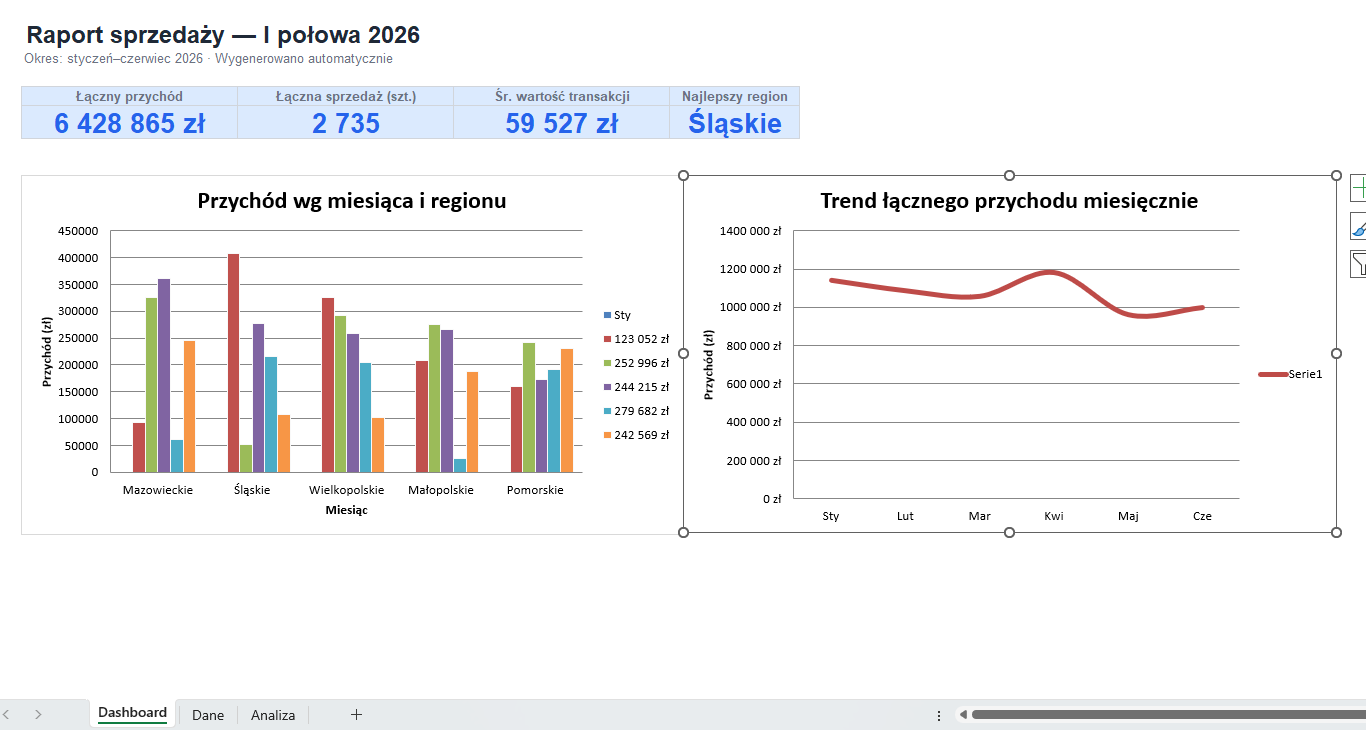Click the trend chart title text

tap(1009, 200)
